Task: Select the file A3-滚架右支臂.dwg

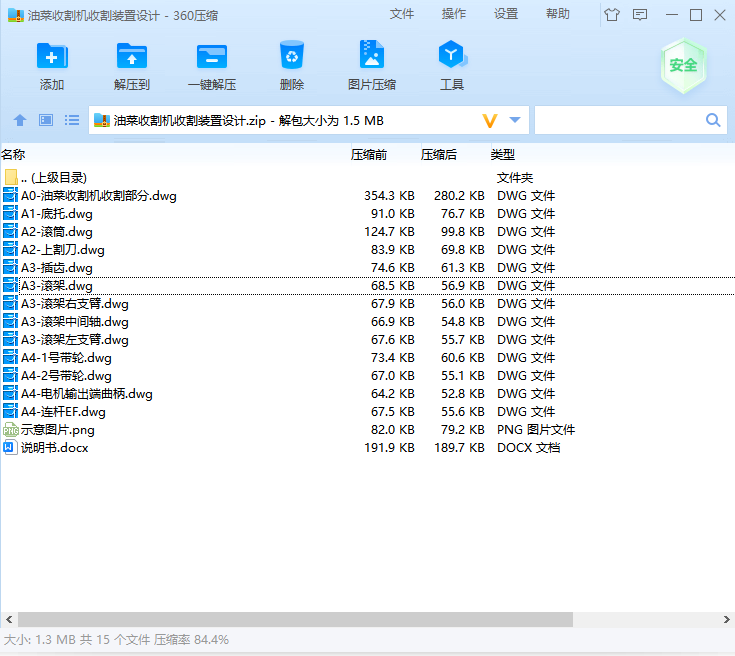Action: 75,303
